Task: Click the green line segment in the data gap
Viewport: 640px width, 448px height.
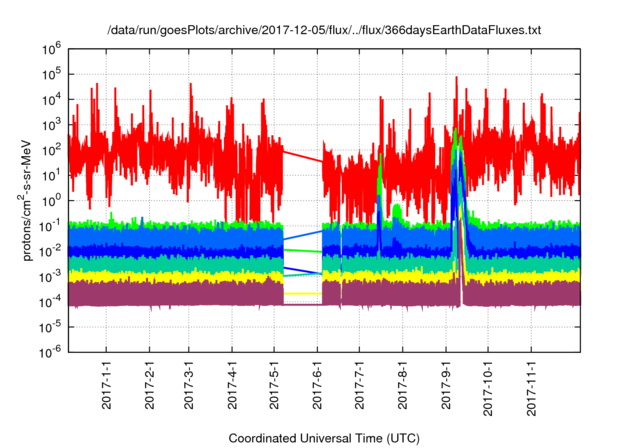Action: coord(303,250)
